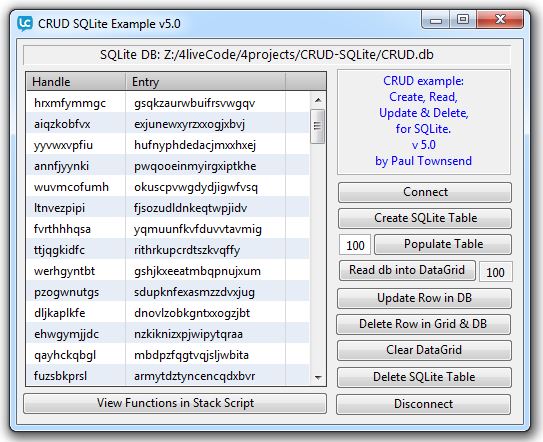Screen dimensions: 543x442
Task: Maximize the CRUD SQLite Example window
Action: (x=463, y=19)
